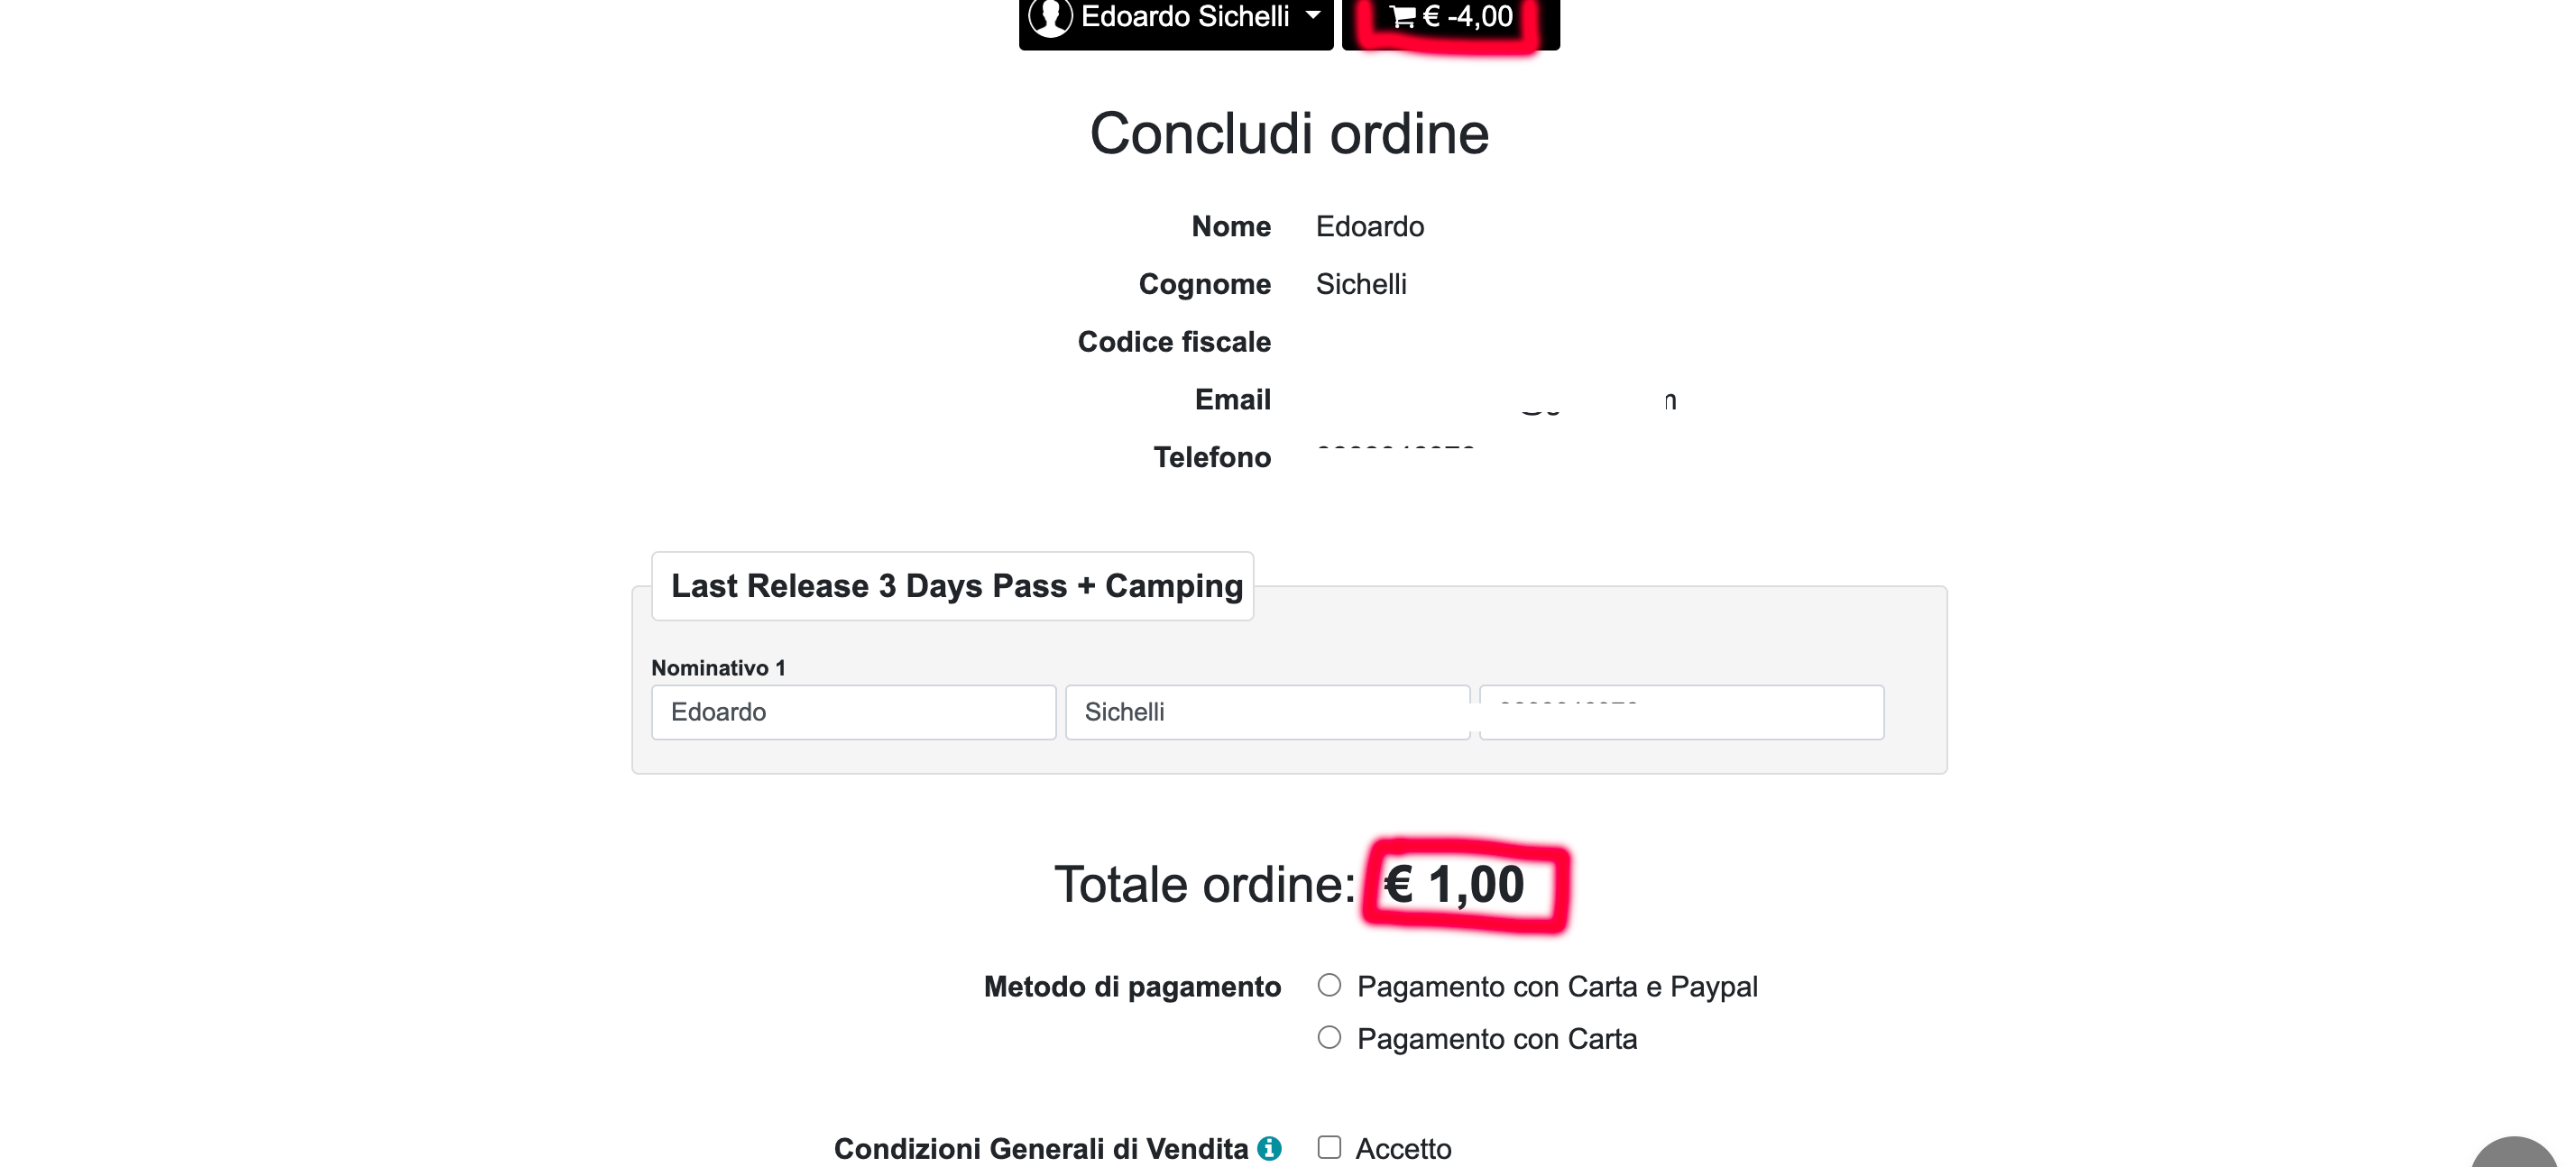The height and width of the screenshot is (1167, 2576).
Task: Click the Accetto label text
Action: pyautogui.click(x=1403, y=1148)
